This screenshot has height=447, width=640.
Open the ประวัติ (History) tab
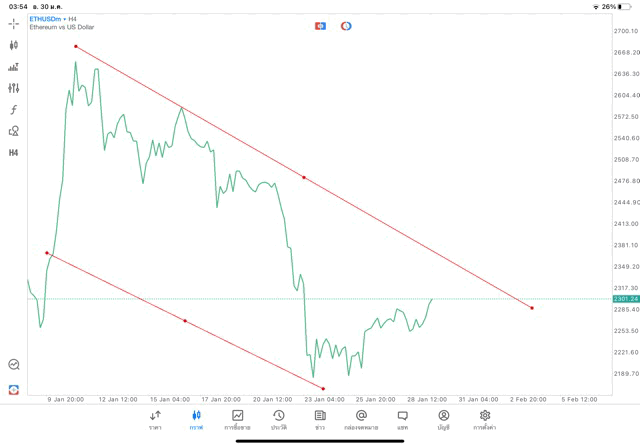(x=278, y=419)
